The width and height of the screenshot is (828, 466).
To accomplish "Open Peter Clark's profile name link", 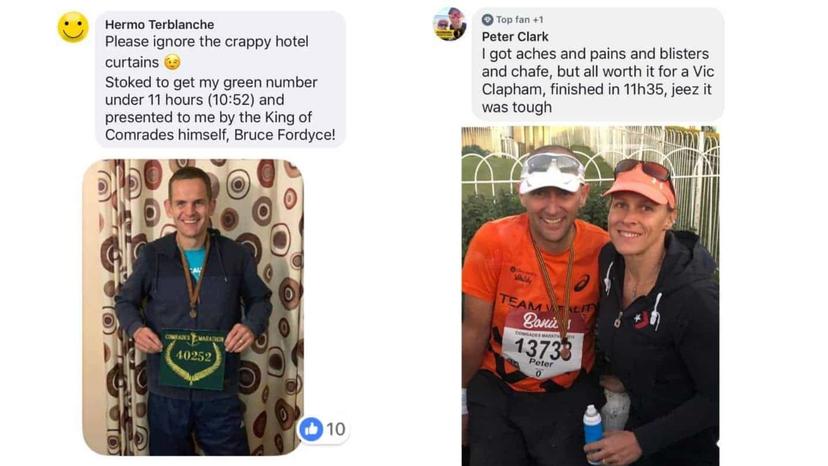I will (x=515, y=36).
